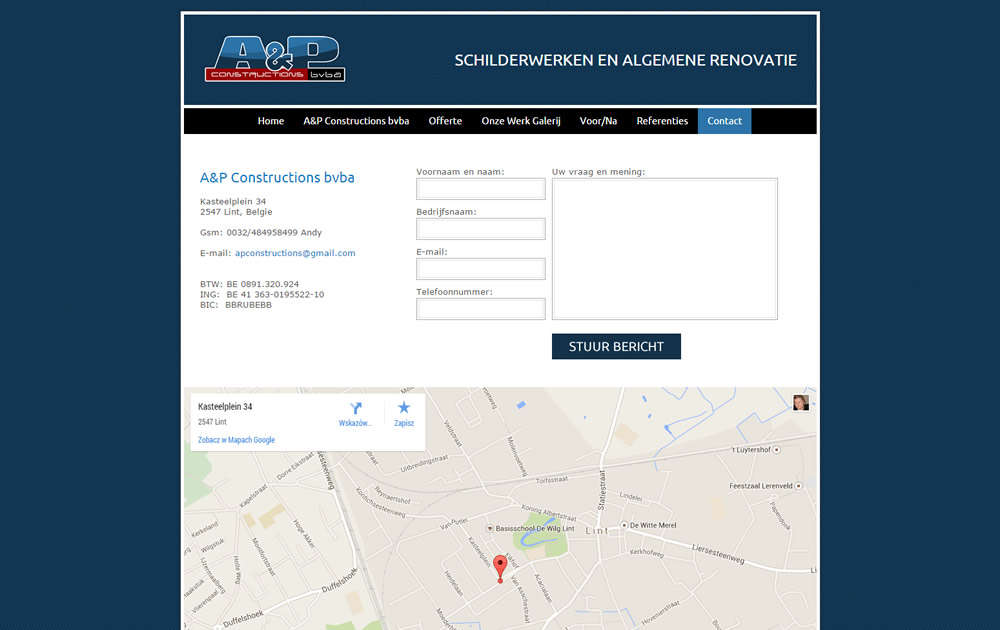The width and height of the screenshot is (1000, 630).
Task: Click the 't Luytershof map marker
Action: [x=777, y=450]
